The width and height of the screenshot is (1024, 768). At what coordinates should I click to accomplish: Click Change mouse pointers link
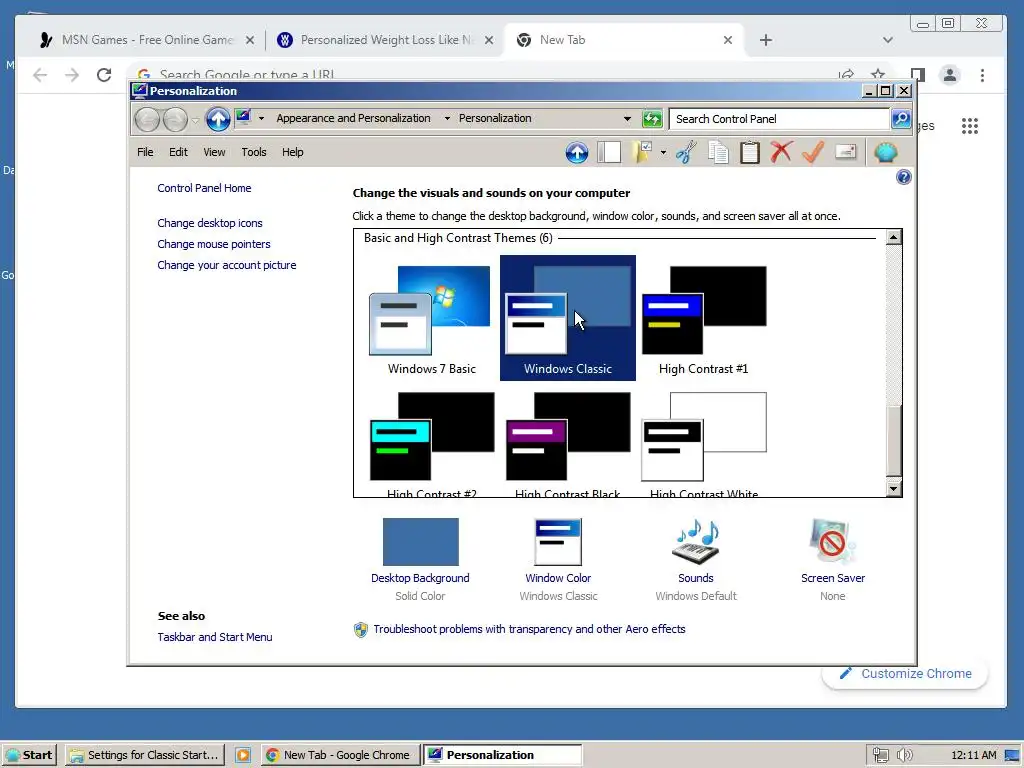pos(214,244)
